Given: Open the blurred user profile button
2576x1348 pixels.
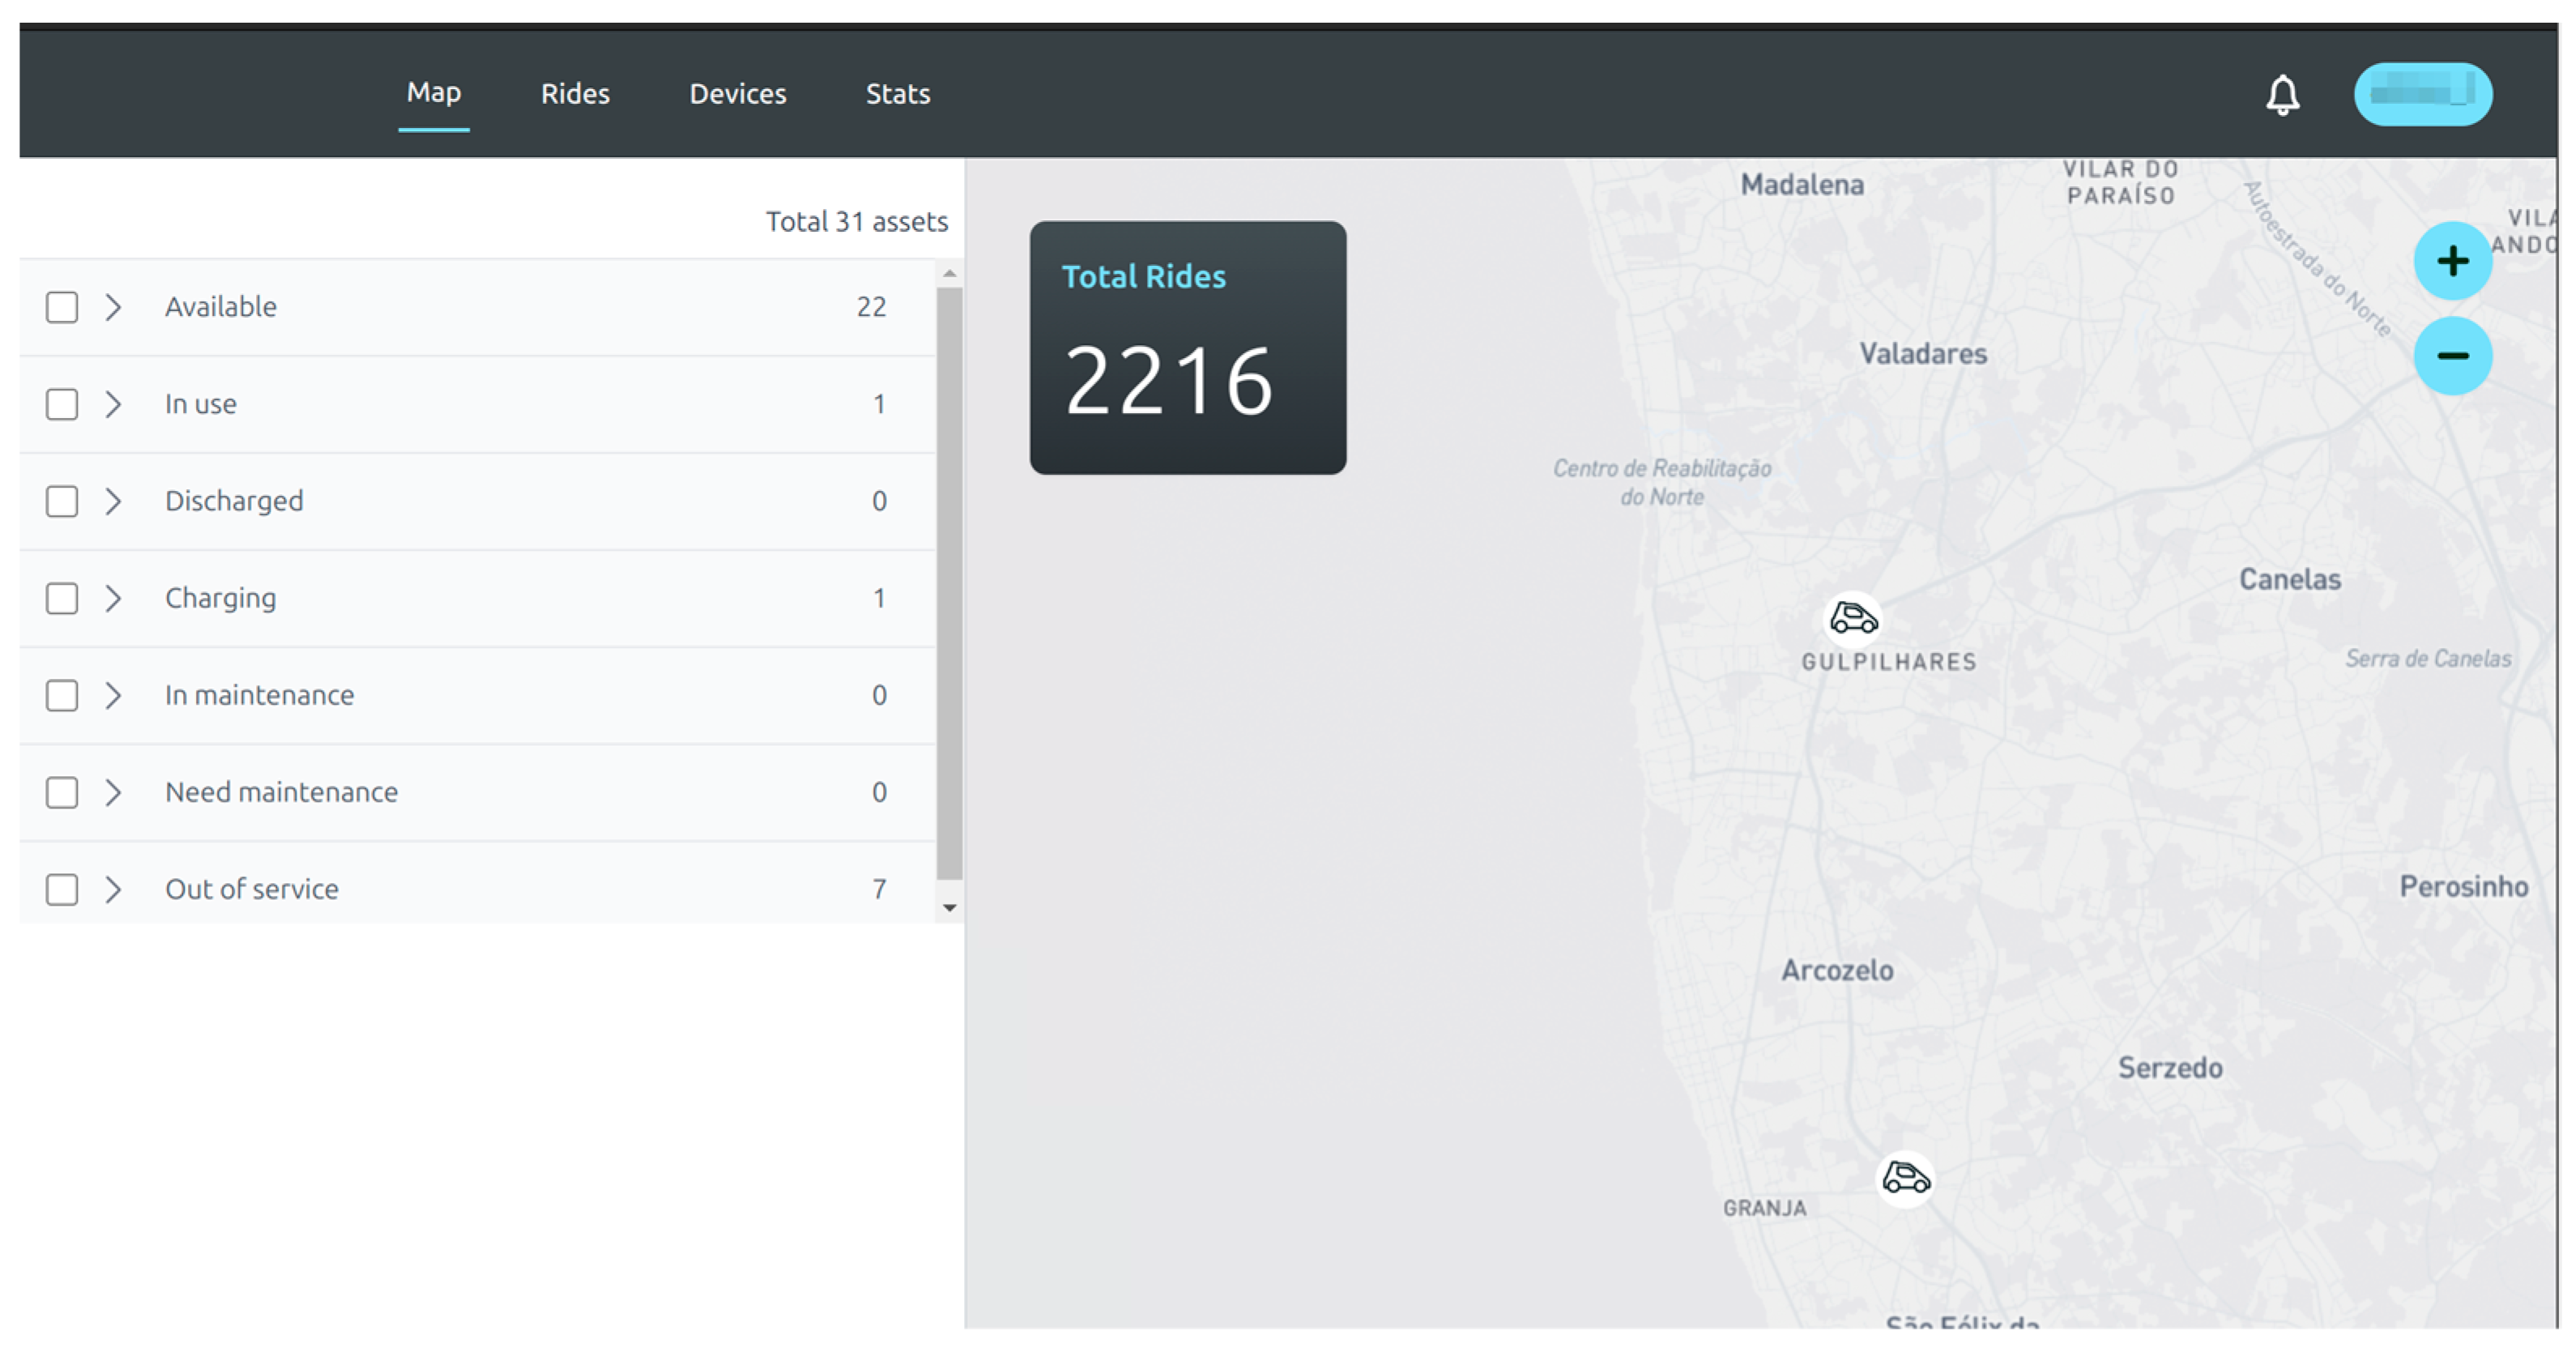Looking at the screenshot, I should [2422, 94].
